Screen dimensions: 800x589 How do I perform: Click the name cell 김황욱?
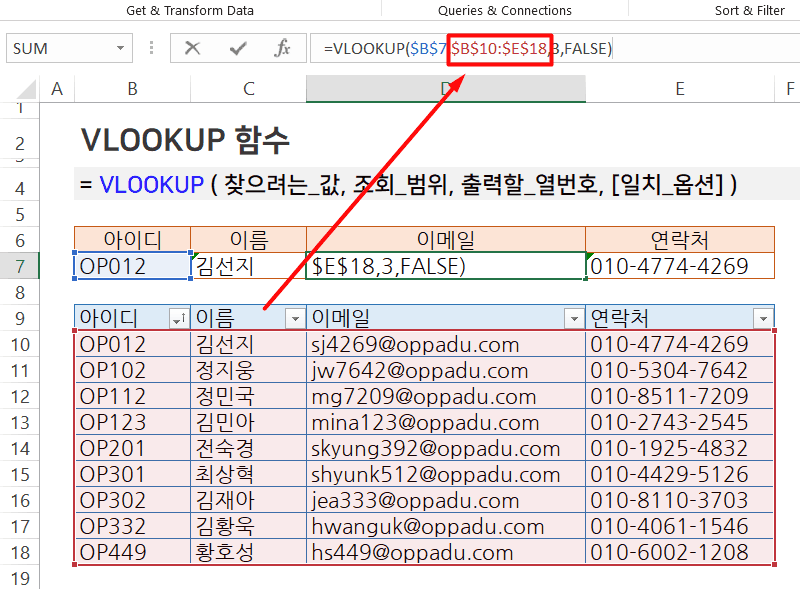[248, 527]
